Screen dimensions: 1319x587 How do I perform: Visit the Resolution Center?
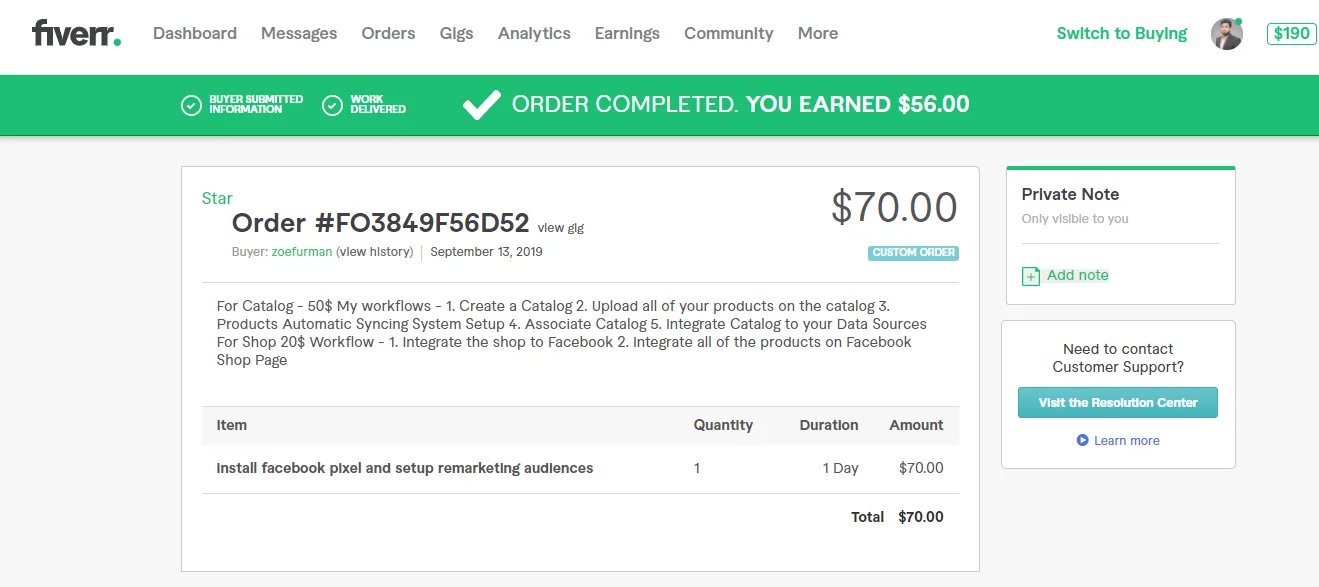[1117, 403]
